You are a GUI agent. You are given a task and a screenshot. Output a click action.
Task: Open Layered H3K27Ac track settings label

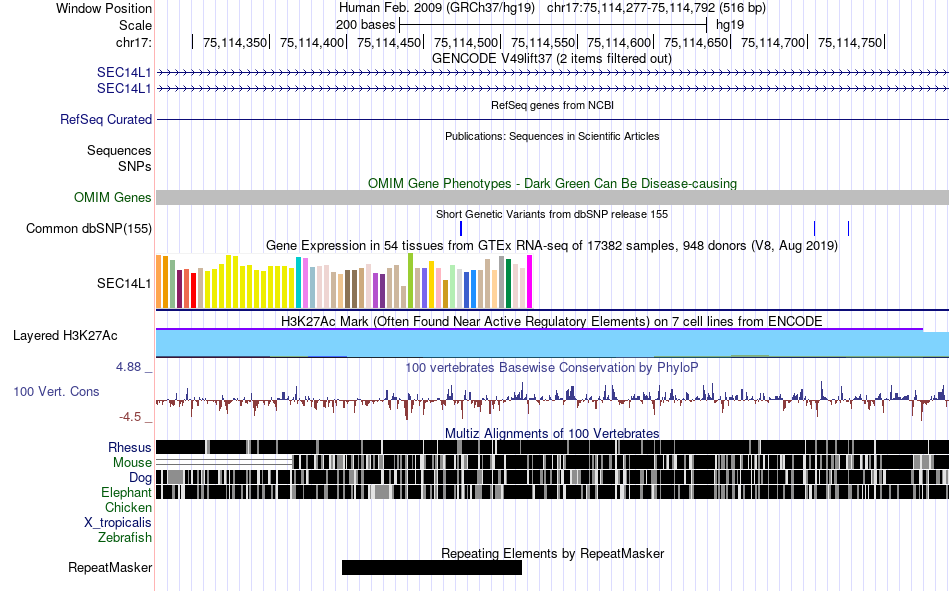click(65, 336)
